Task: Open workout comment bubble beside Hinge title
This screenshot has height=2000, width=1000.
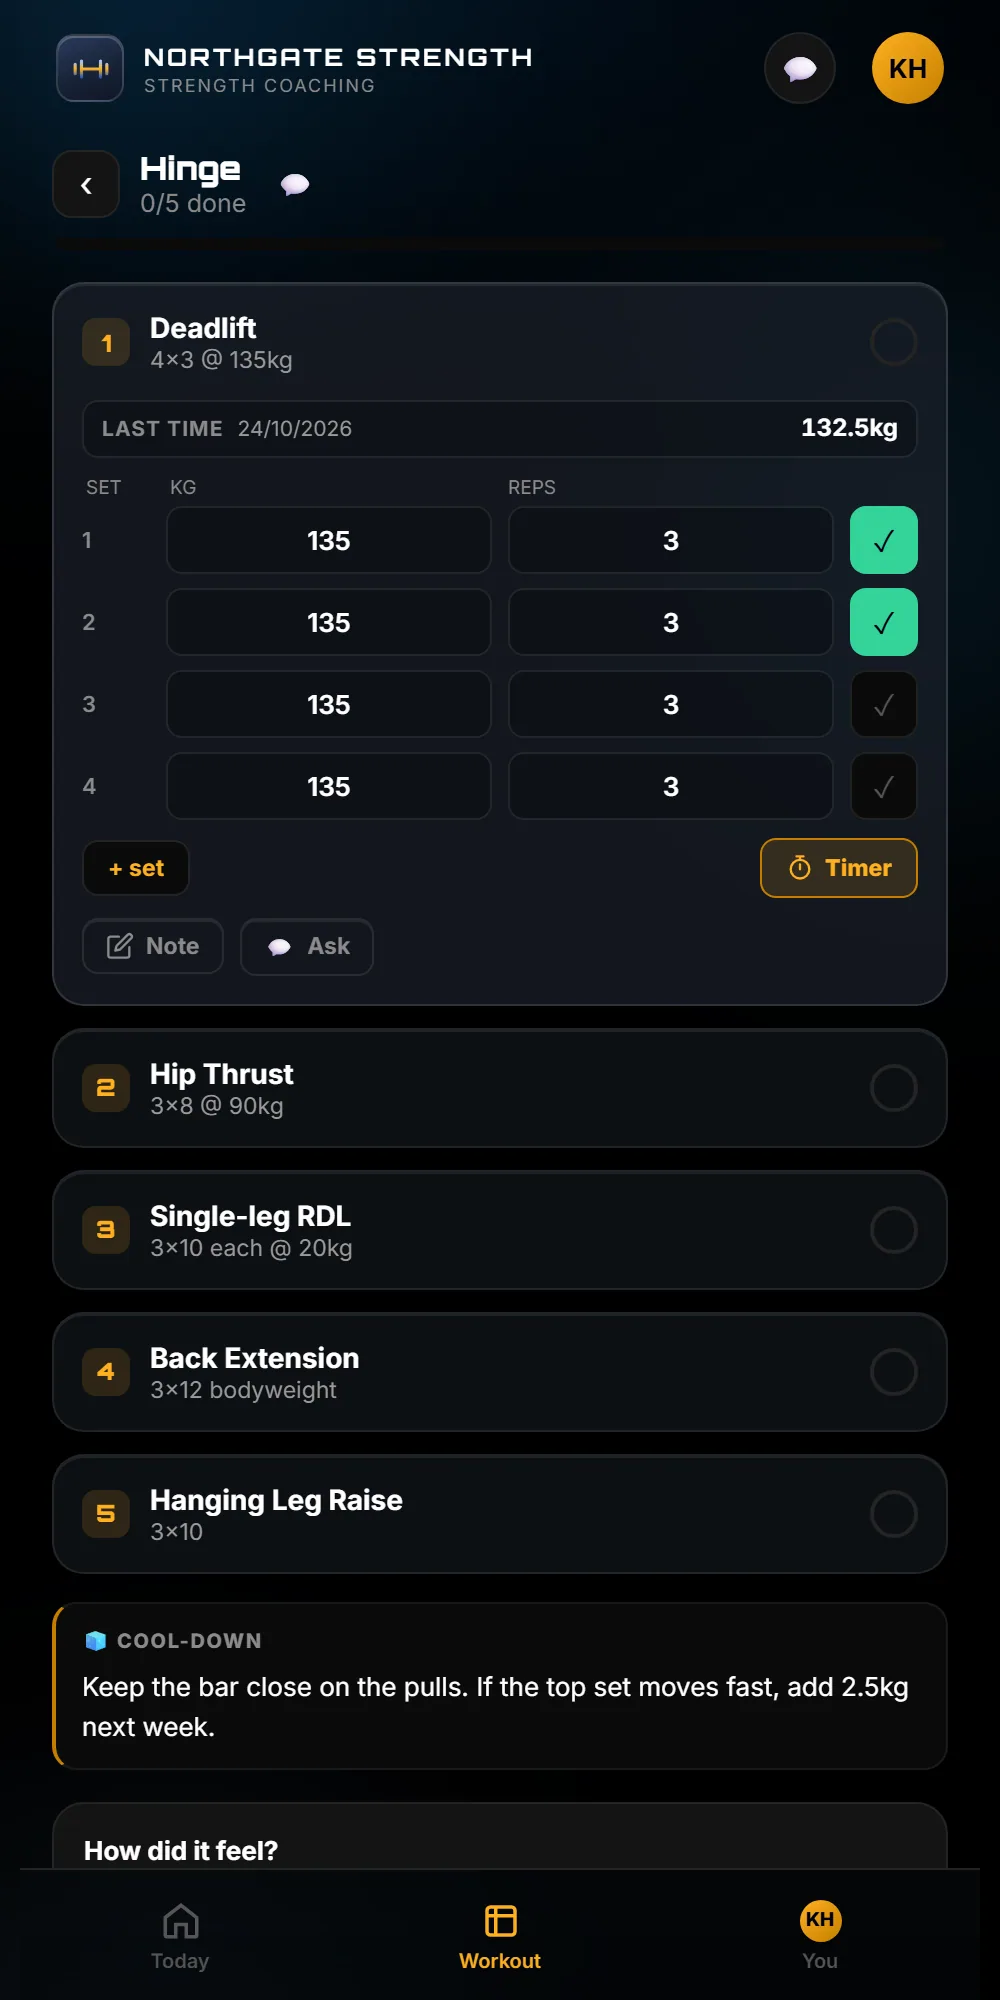Action: point(295,184)
